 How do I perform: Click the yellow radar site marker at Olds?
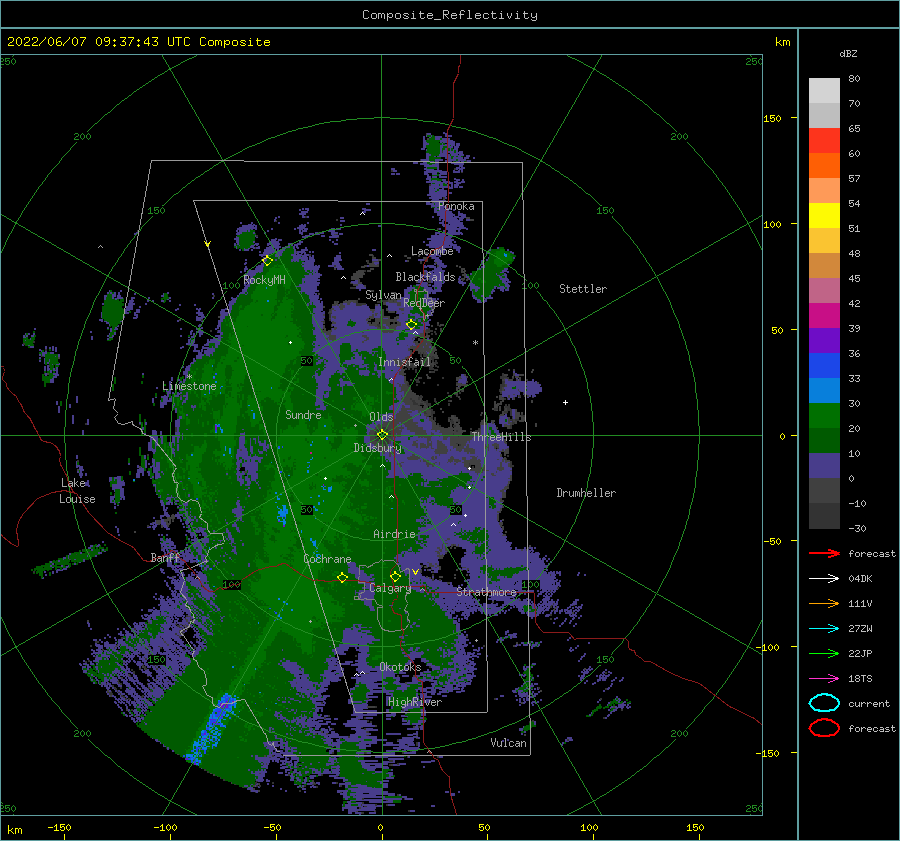point(382,435)
